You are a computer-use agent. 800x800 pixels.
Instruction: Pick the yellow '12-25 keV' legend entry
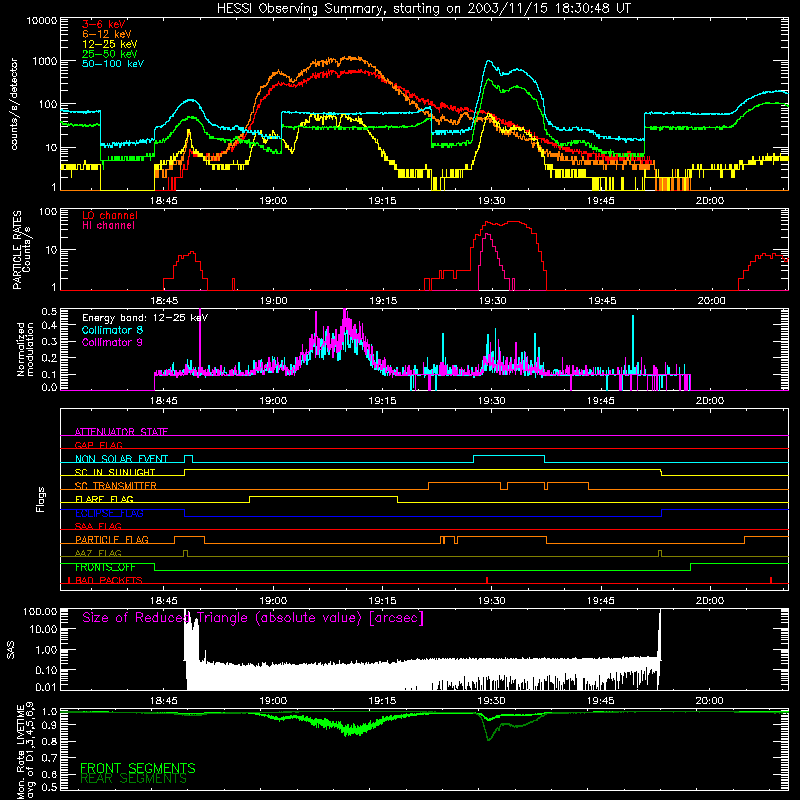point(110,44)
